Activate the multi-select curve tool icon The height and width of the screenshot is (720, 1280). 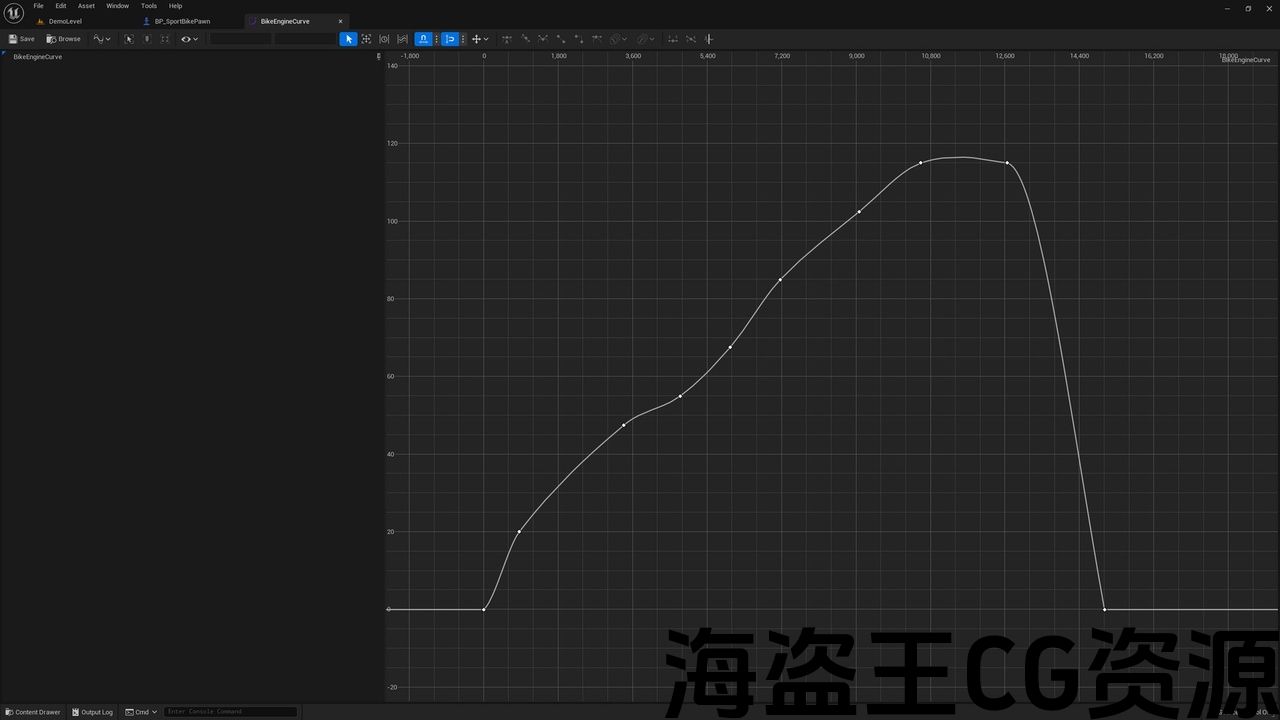402,39
